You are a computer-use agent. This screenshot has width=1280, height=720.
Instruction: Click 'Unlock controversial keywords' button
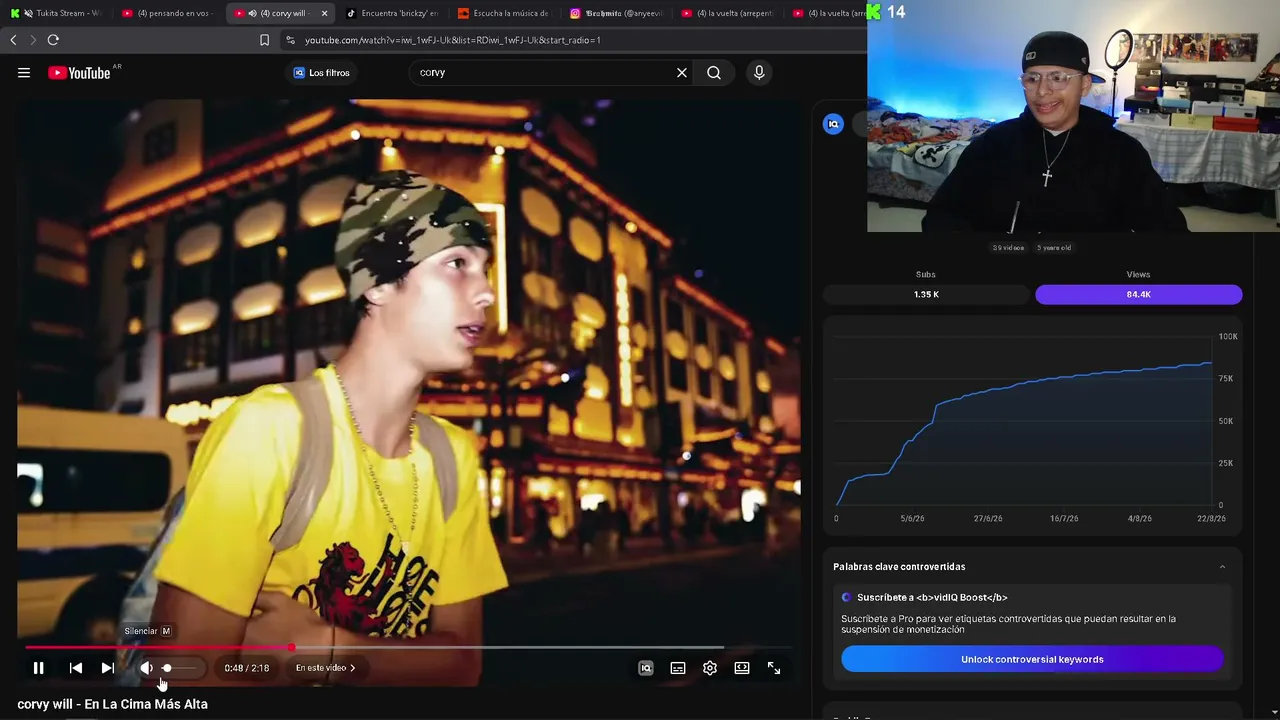1032,659
